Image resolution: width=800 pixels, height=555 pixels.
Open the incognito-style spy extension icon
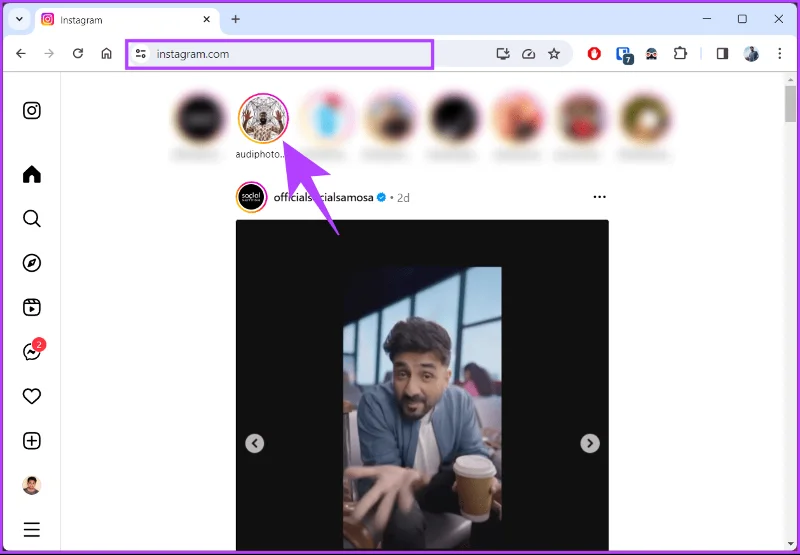(652, 54)
